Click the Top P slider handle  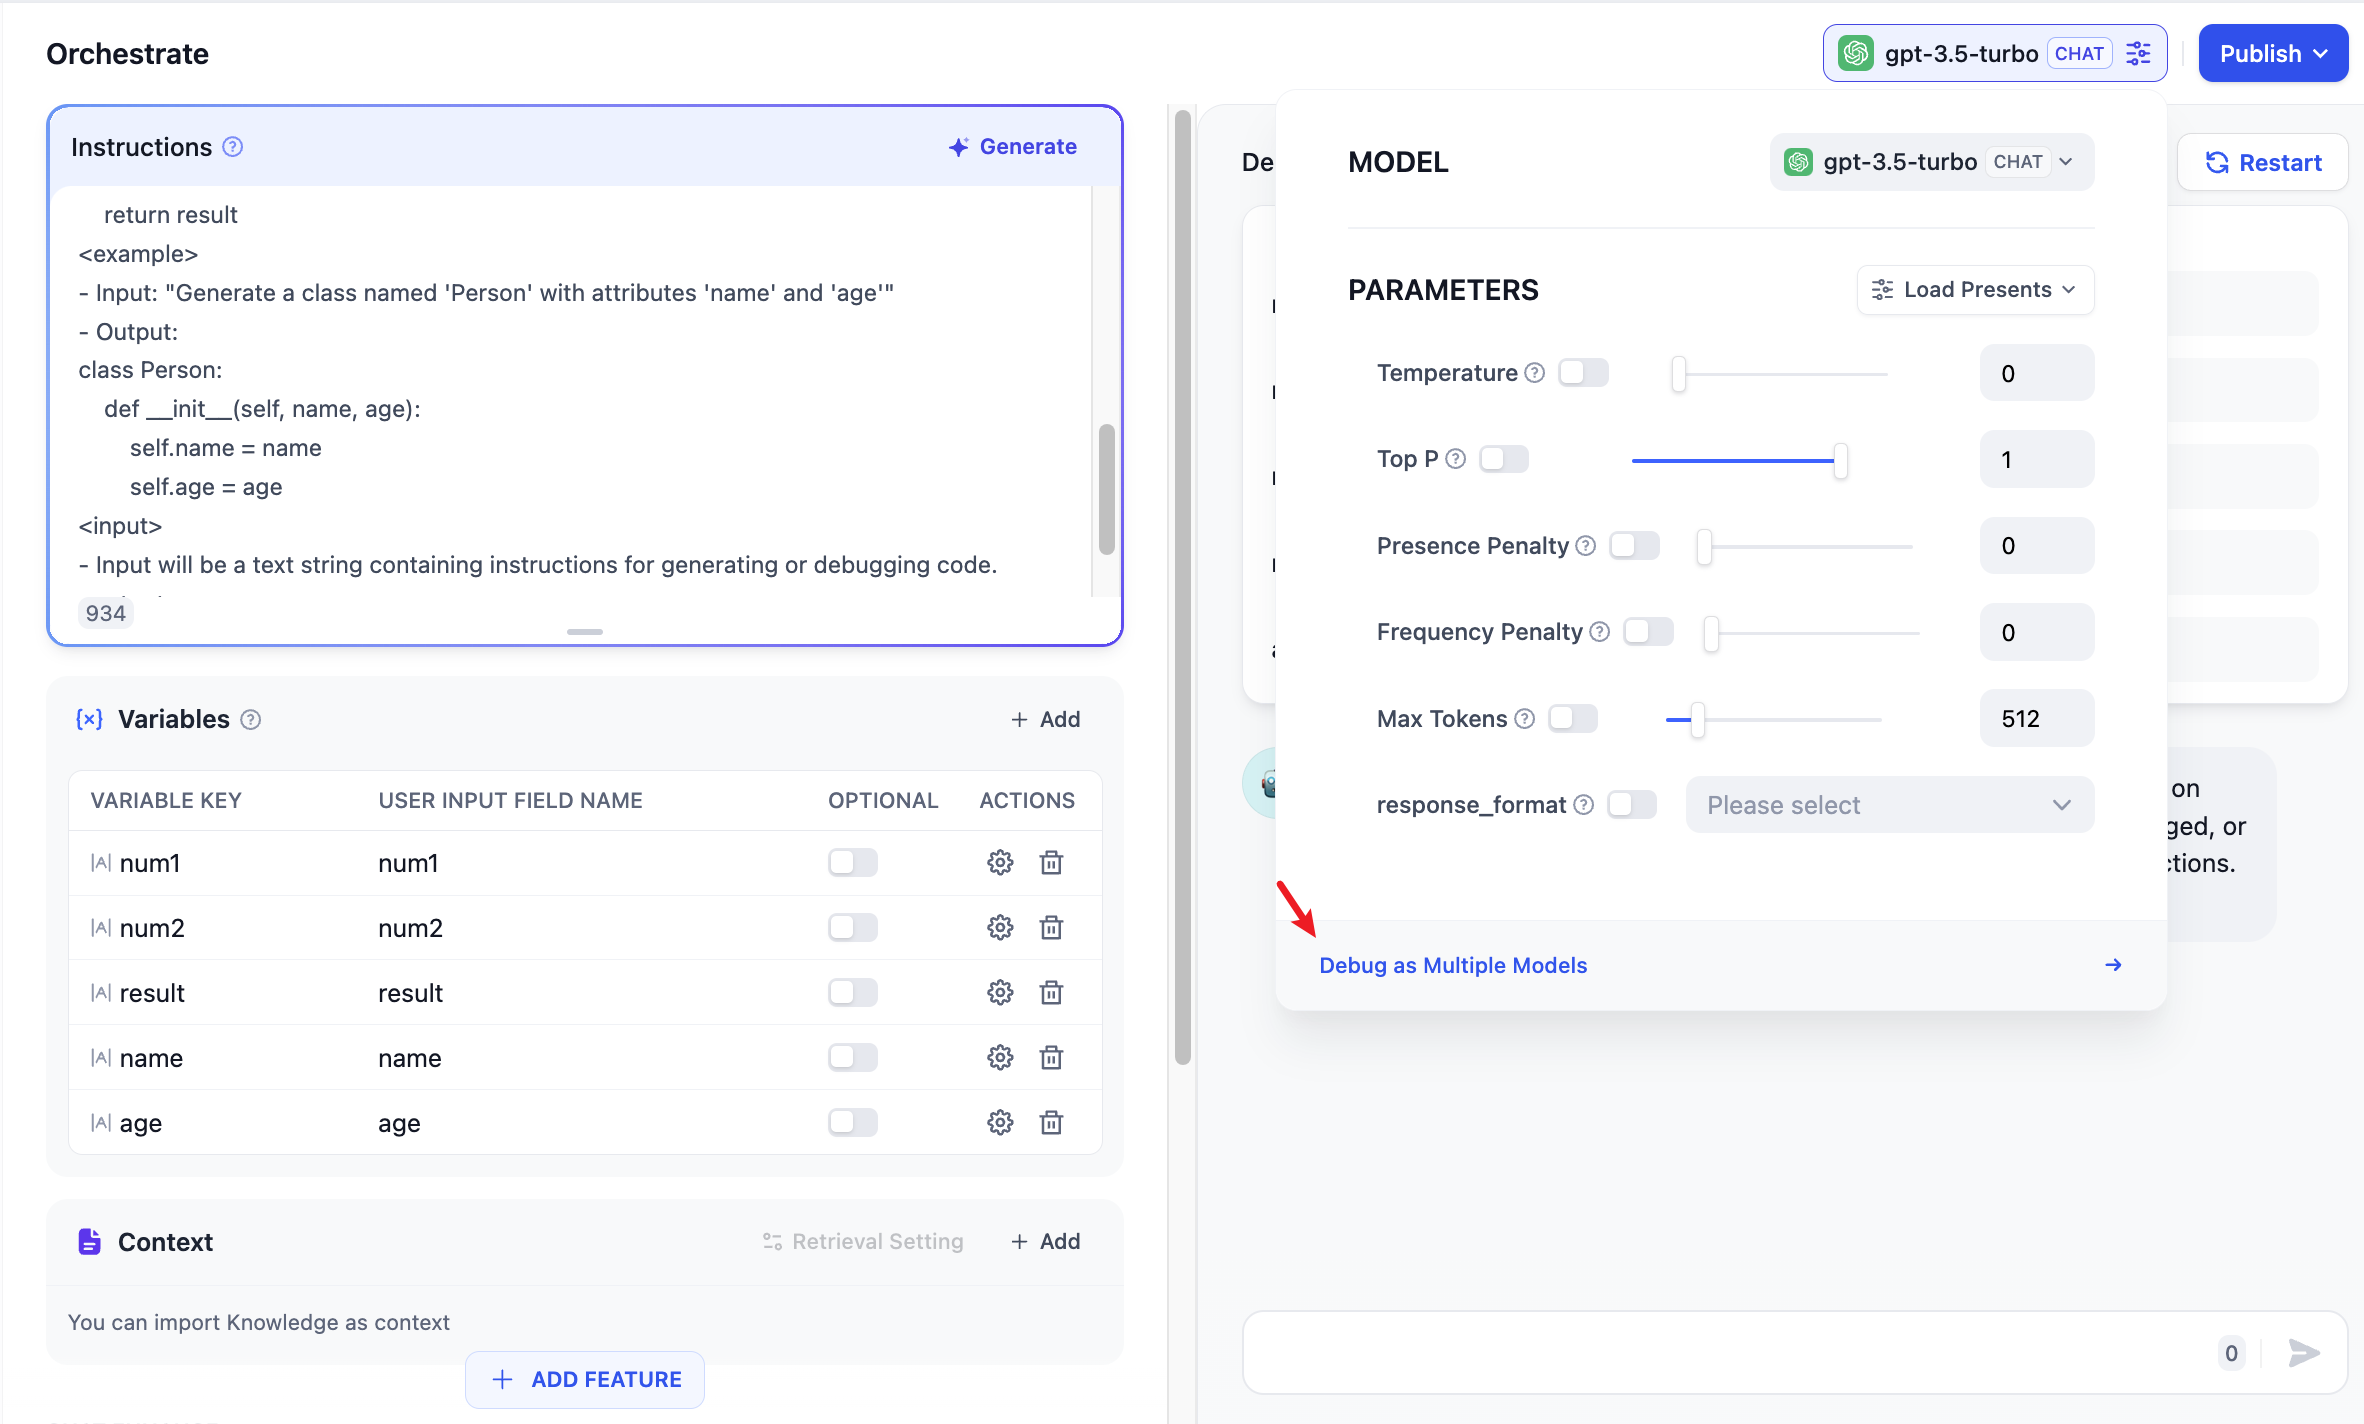point(1840,461)
